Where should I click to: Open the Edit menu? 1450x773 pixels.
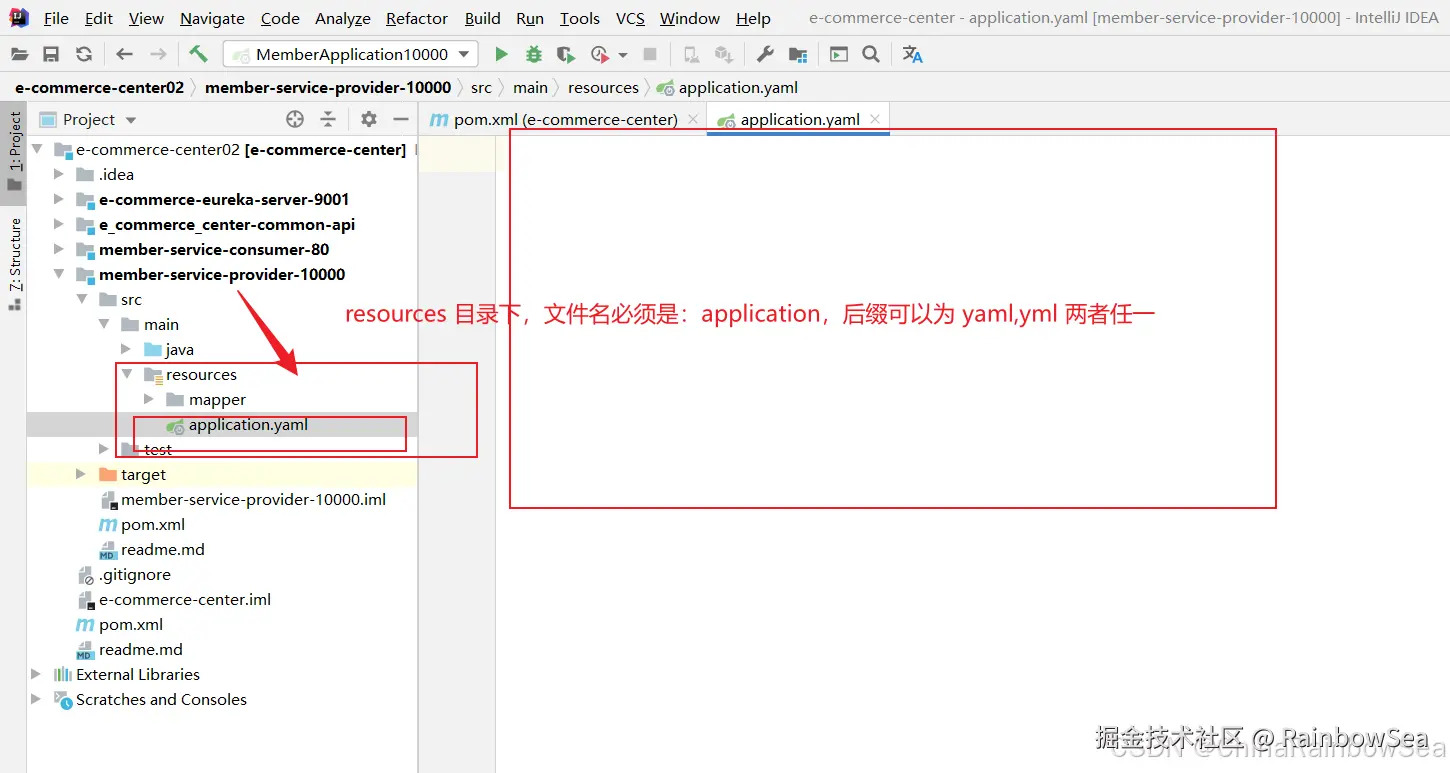tap(99, 18)
